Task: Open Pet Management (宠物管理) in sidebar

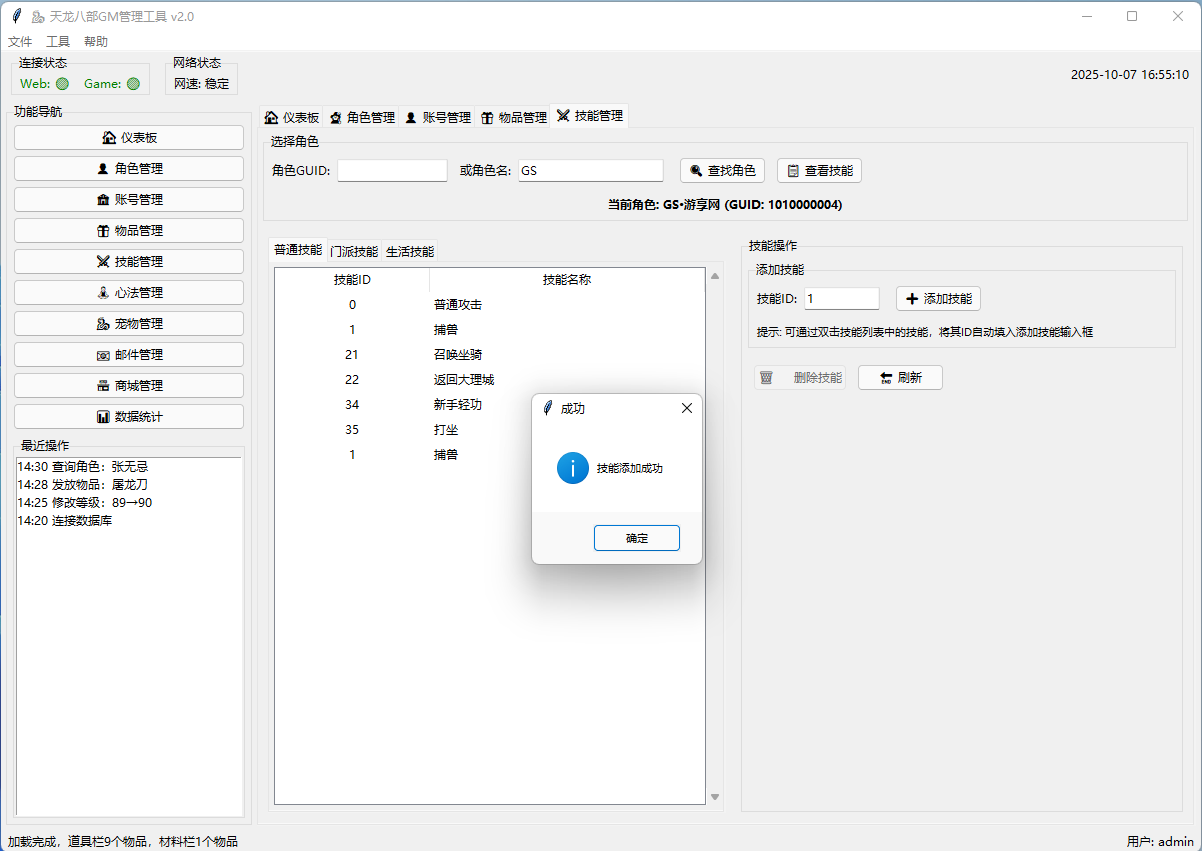Action: (129, 324)
